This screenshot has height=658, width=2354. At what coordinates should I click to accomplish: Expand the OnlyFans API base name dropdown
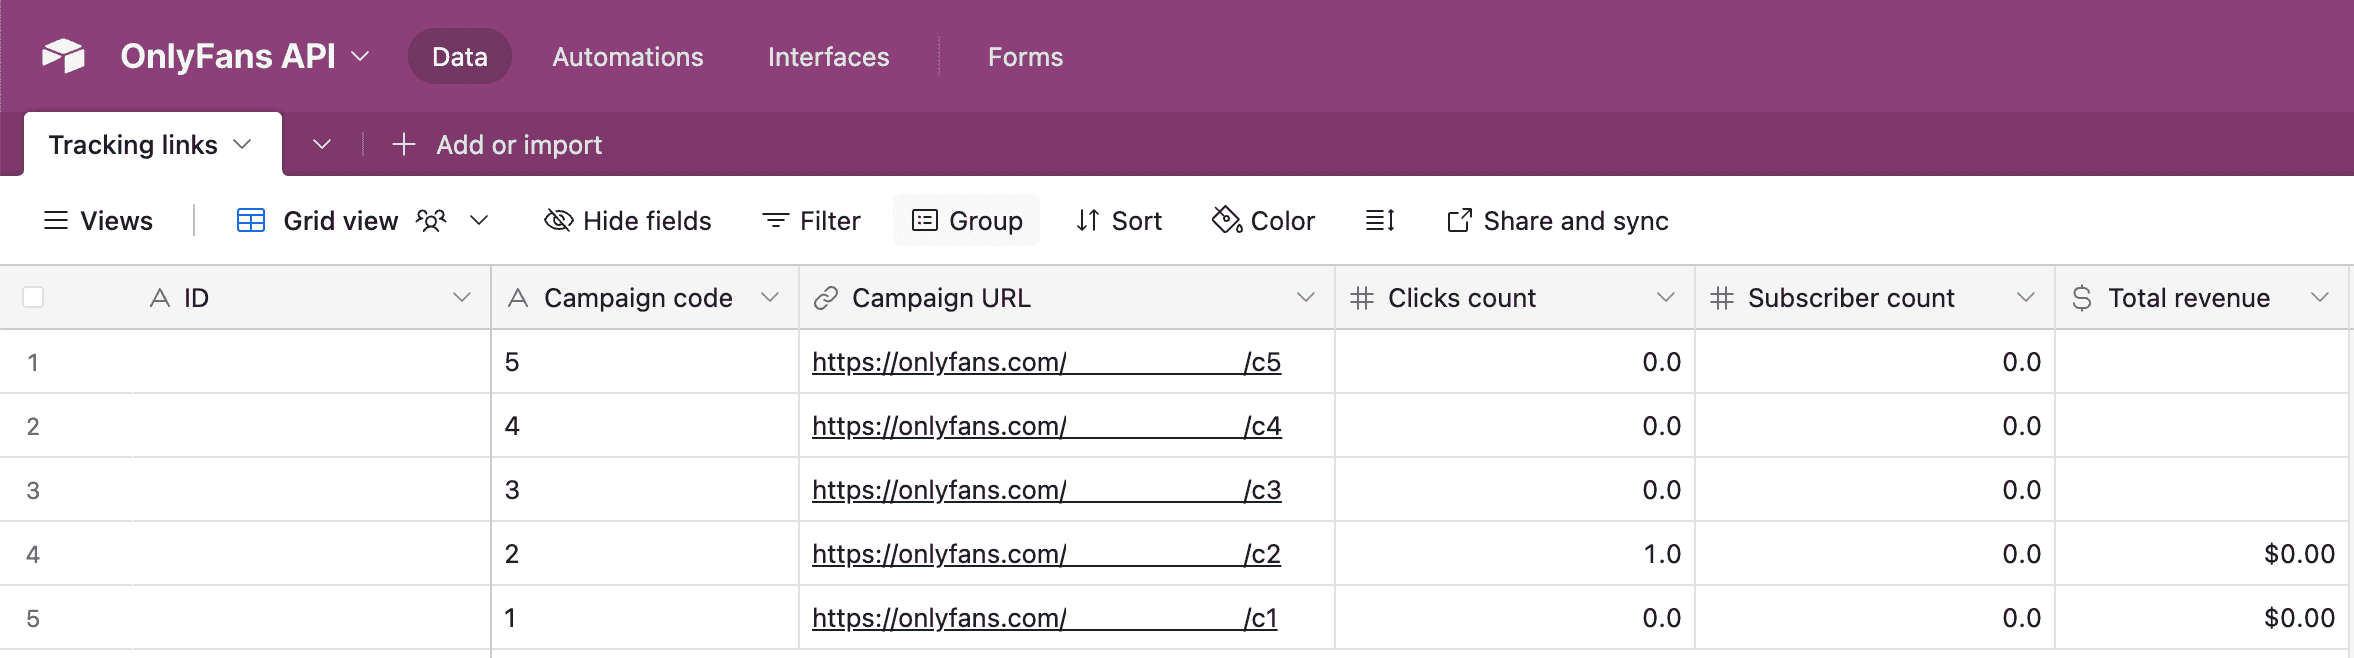coord(360,56)
